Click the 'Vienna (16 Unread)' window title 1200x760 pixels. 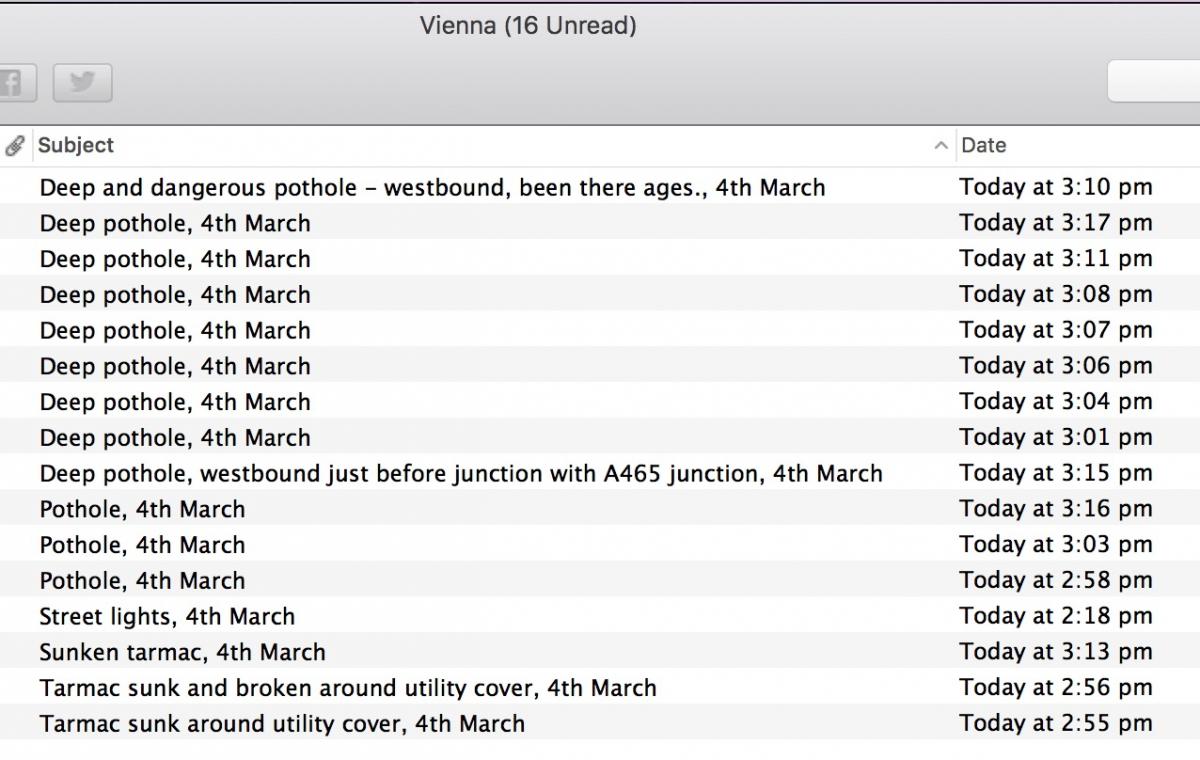tap(527, 26)
